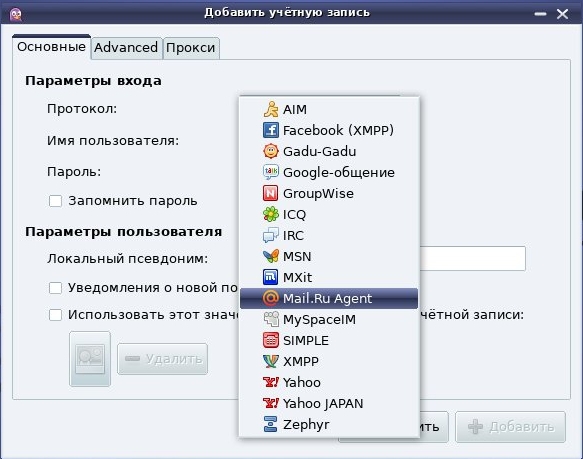Minimize the Add Account dialog
The height and width of the screenshot is (459, 583).
[540, 14]
